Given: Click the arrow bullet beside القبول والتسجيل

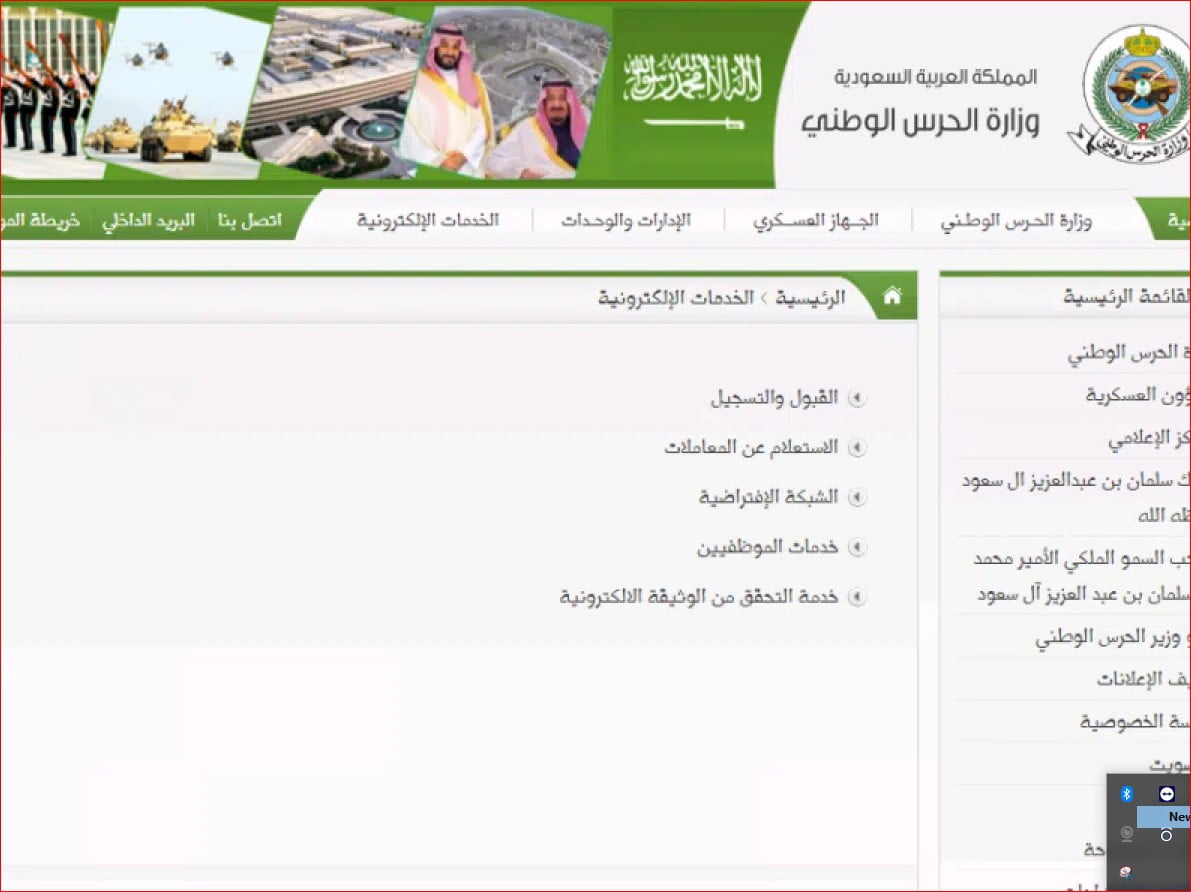Looking at the screenshot, I should pyautogui.click(x=856, y=398).
